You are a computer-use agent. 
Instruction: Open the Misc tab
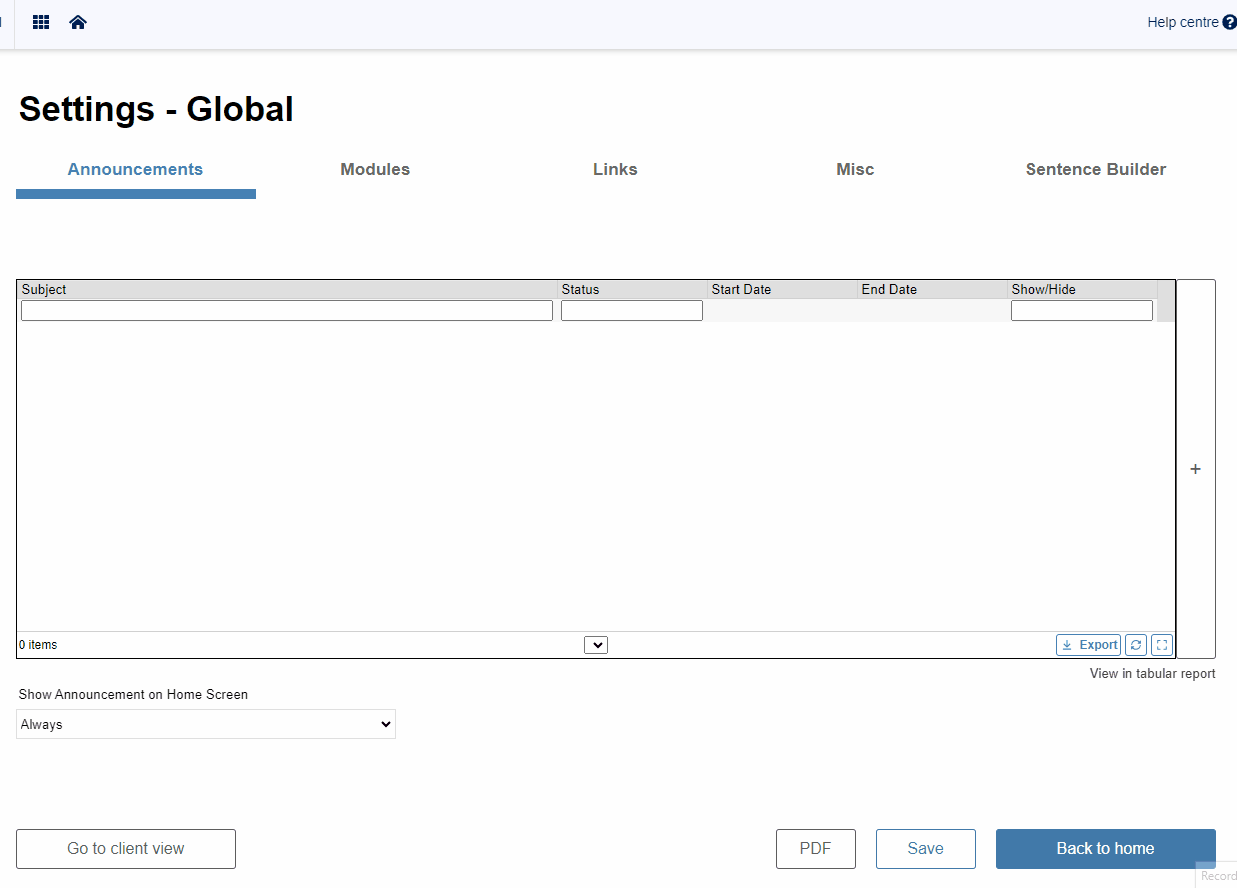point(855,169)
